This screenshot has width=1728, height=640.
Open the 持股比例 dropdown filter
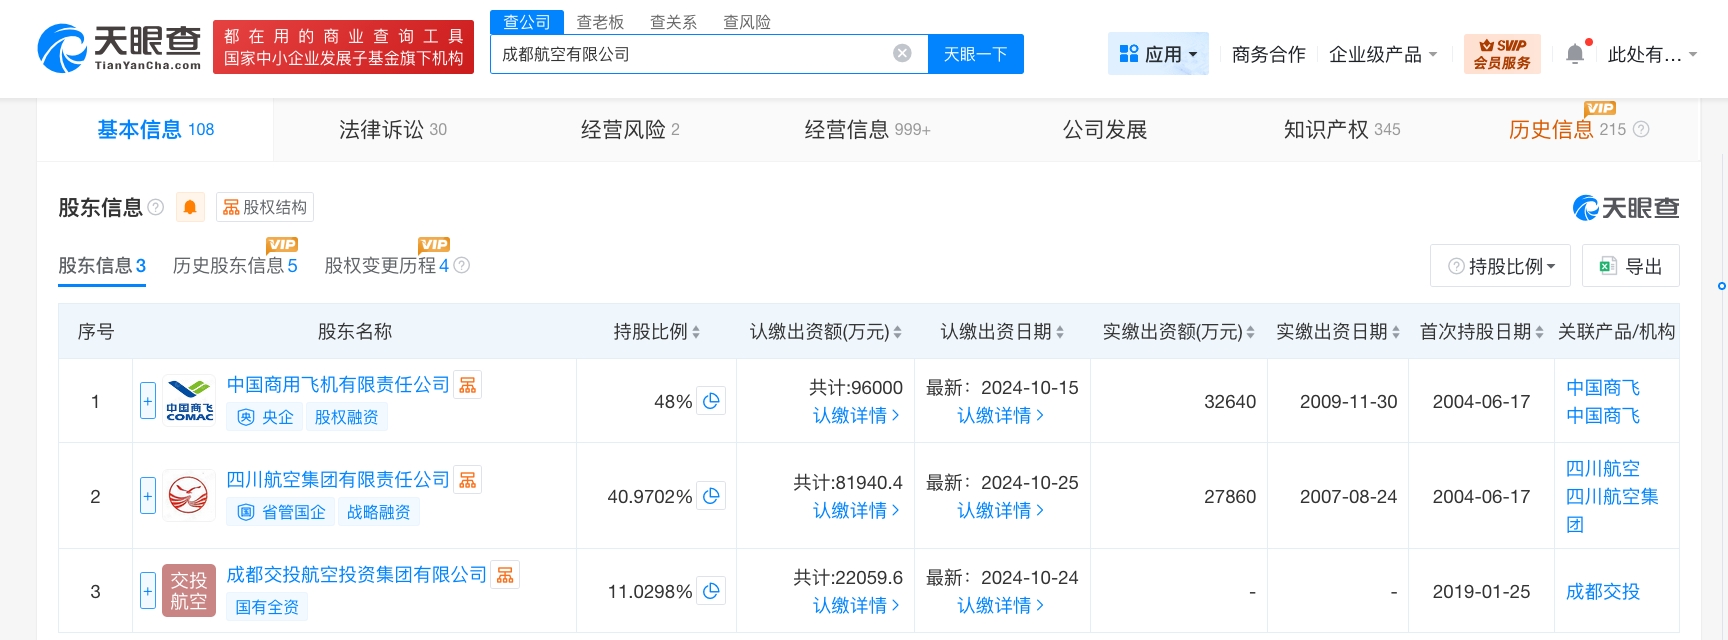coord(1500,266)
